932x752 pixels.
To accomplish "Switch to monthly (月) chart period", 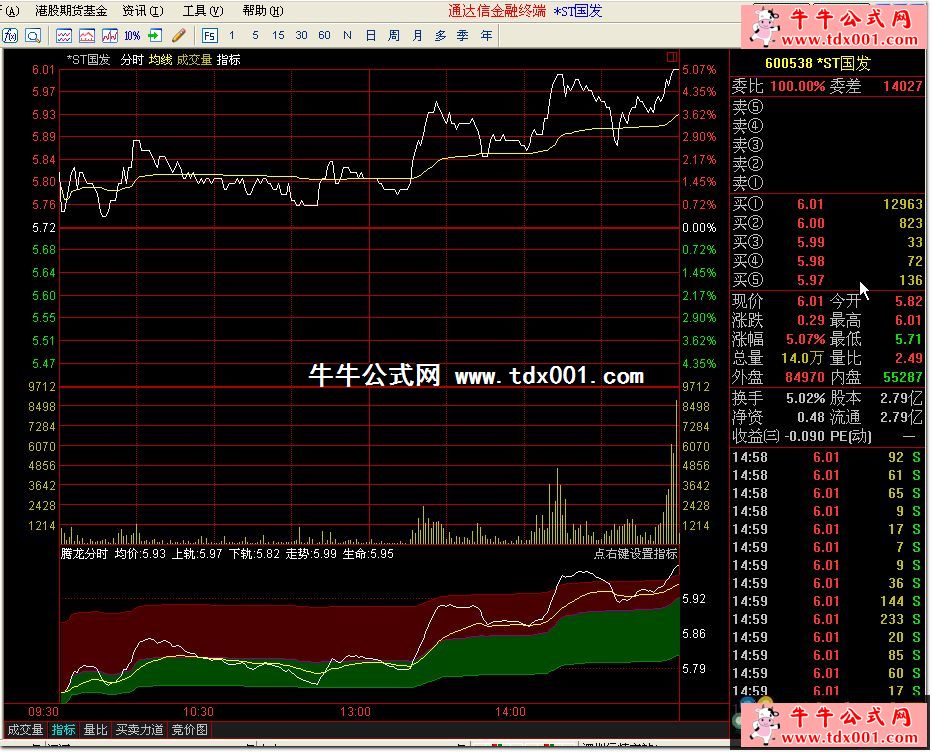I will point(417,36).
